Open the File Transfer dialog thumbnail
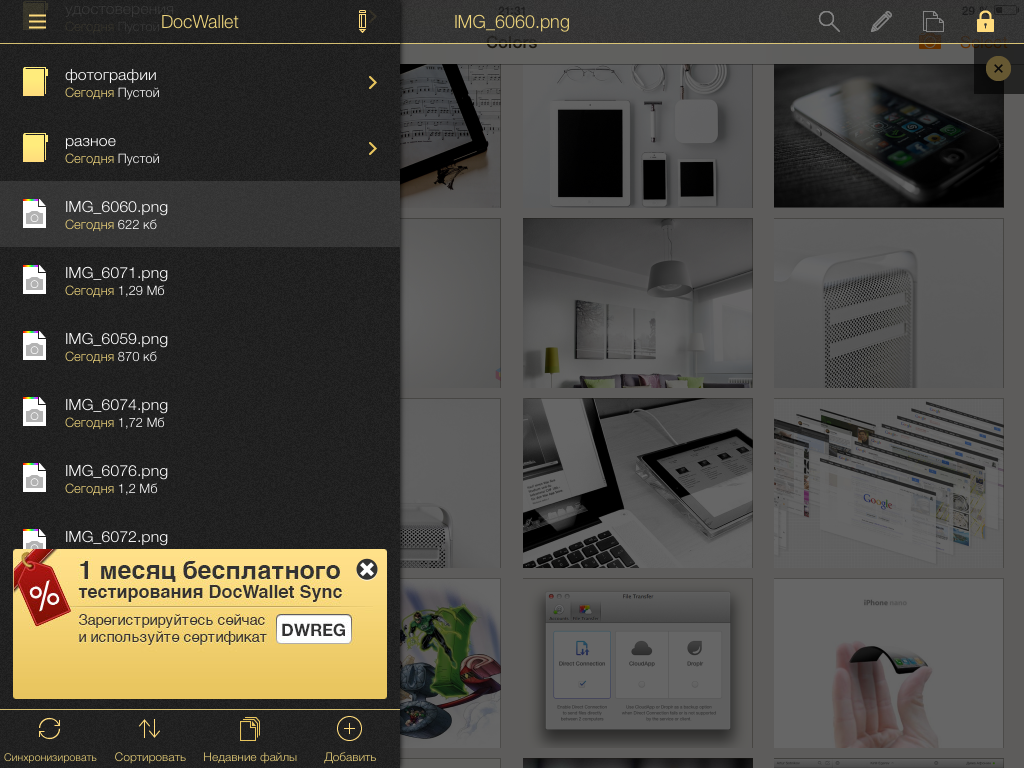 click(x=637, y=664)
